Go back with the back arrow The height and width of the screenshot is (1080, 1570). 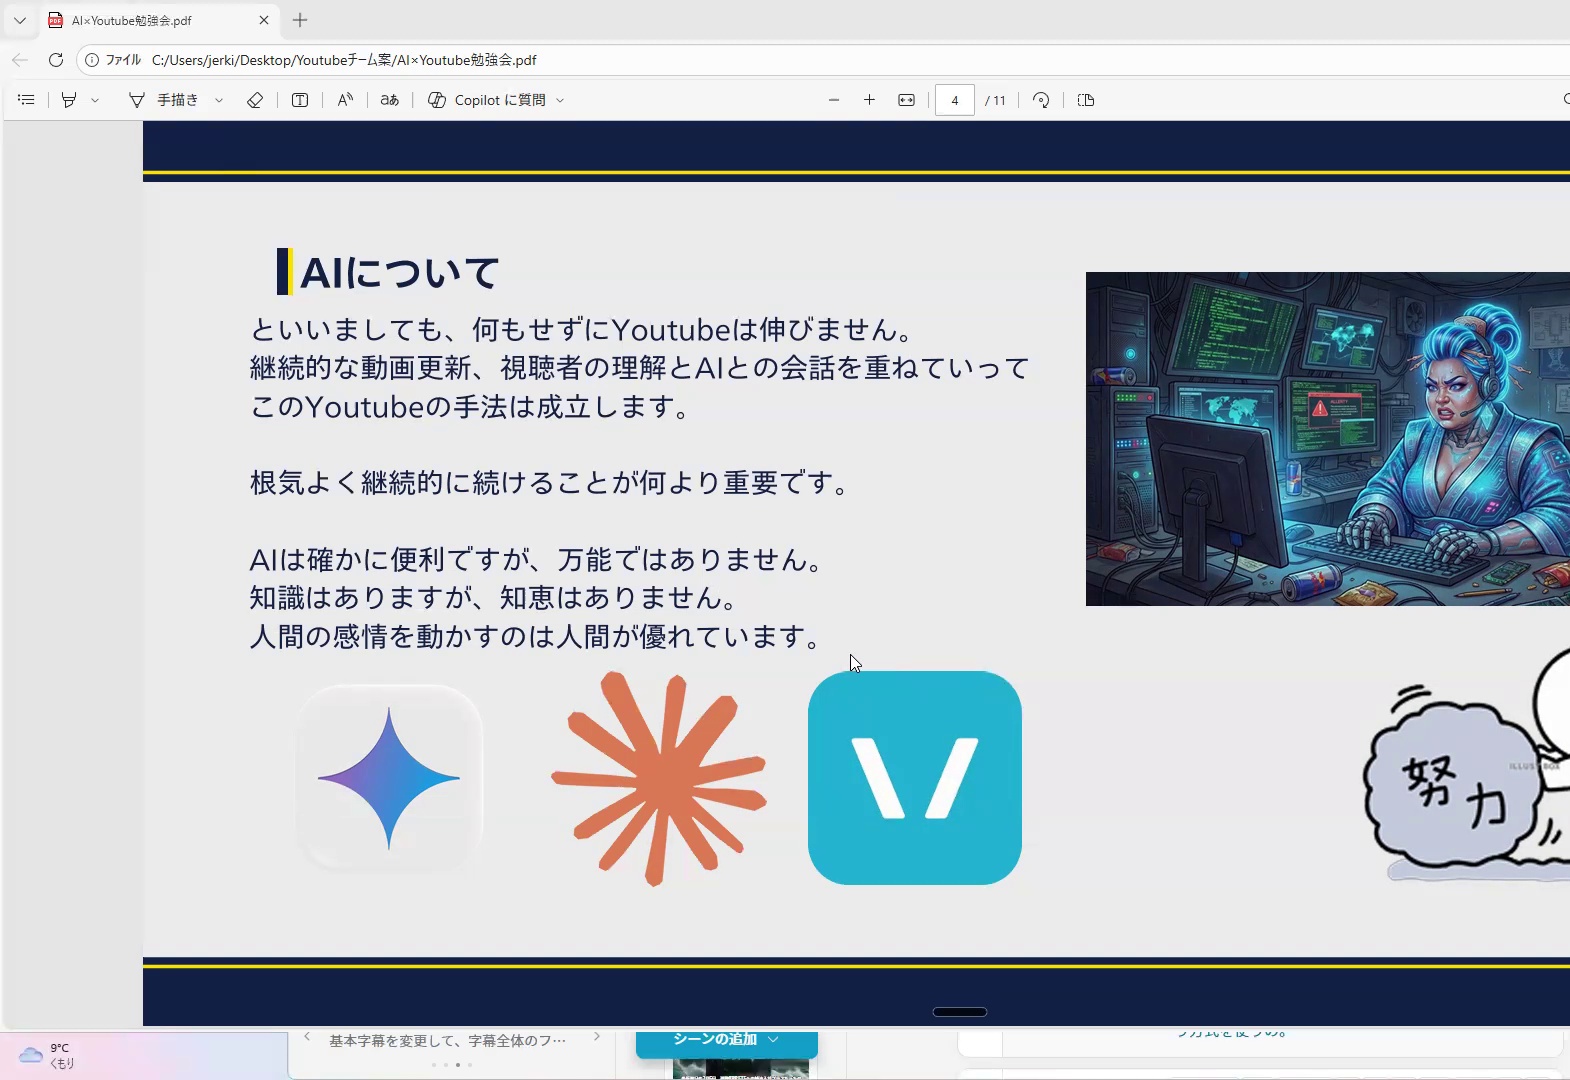(20, 60)
